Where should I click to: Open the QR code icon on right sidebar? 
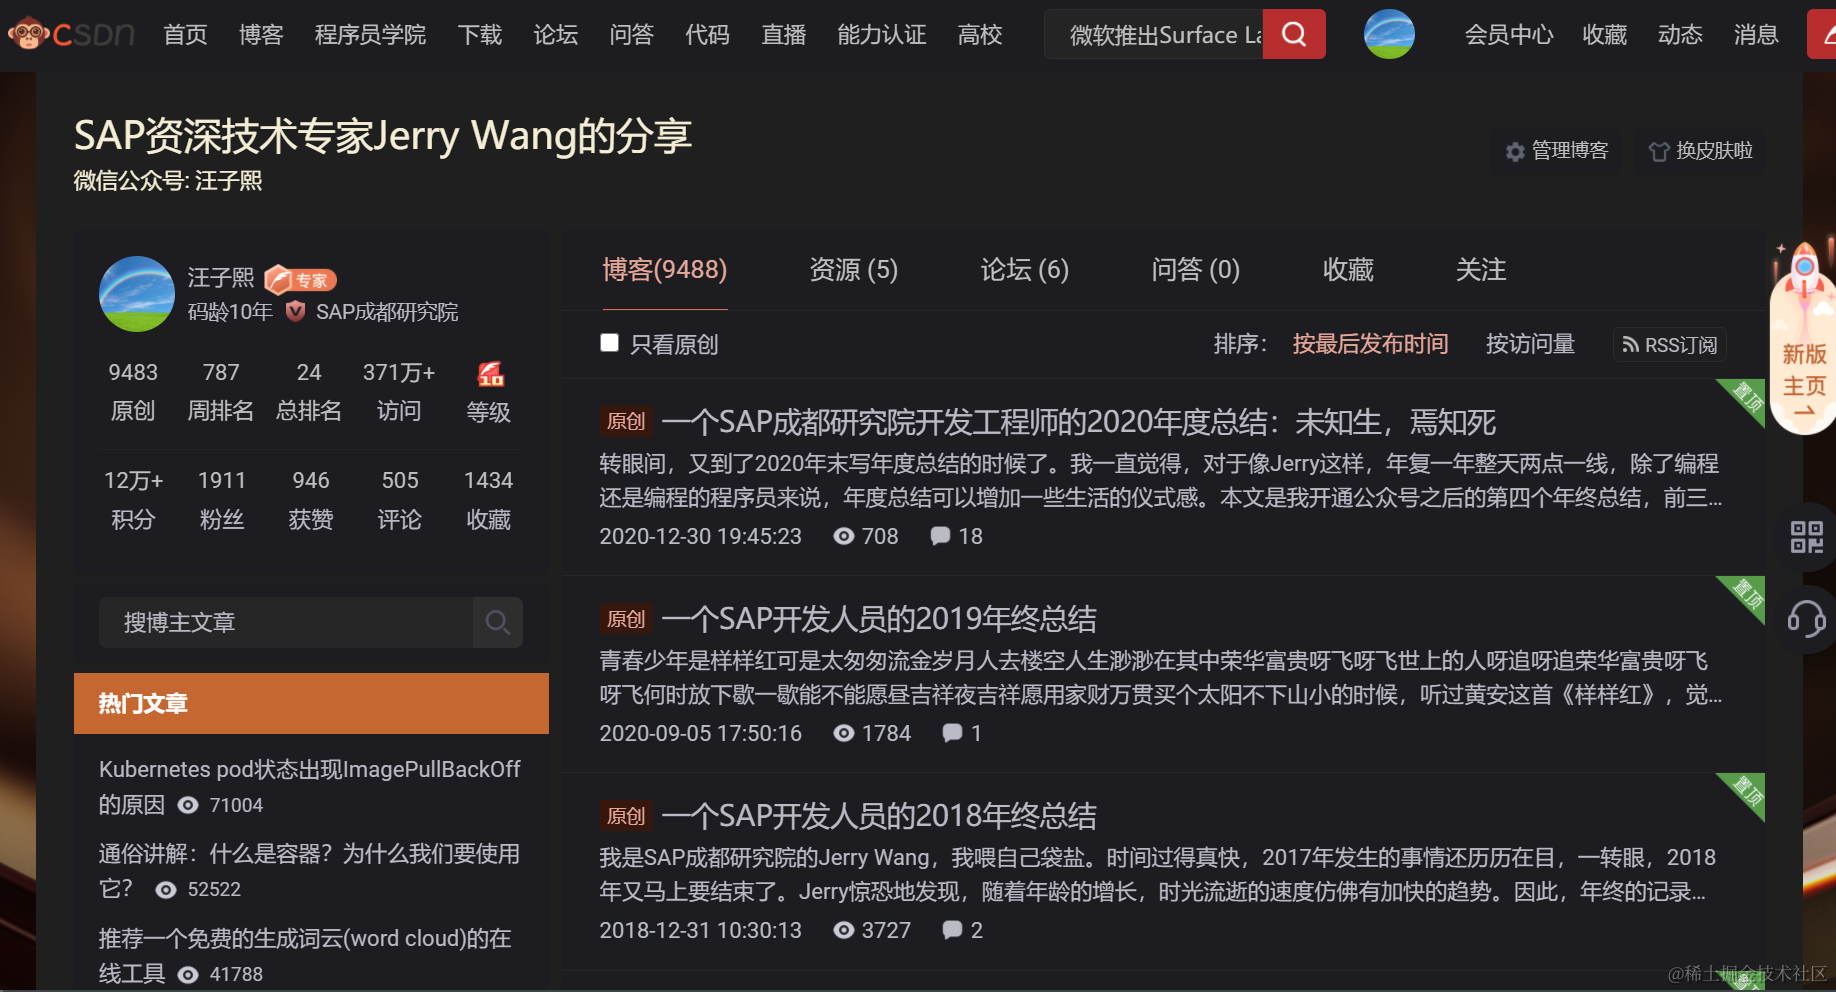pyautogui.click(x=1806, y=537)
